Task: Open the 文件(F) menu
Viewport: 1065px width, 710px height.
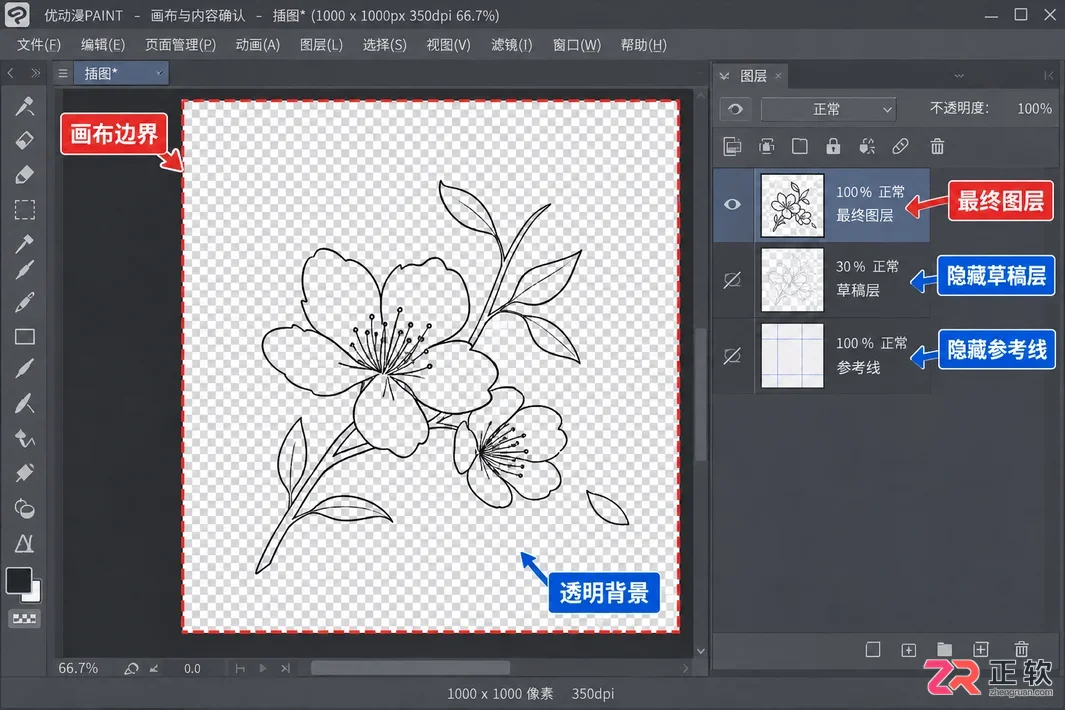Action: [x=39, y=45]
